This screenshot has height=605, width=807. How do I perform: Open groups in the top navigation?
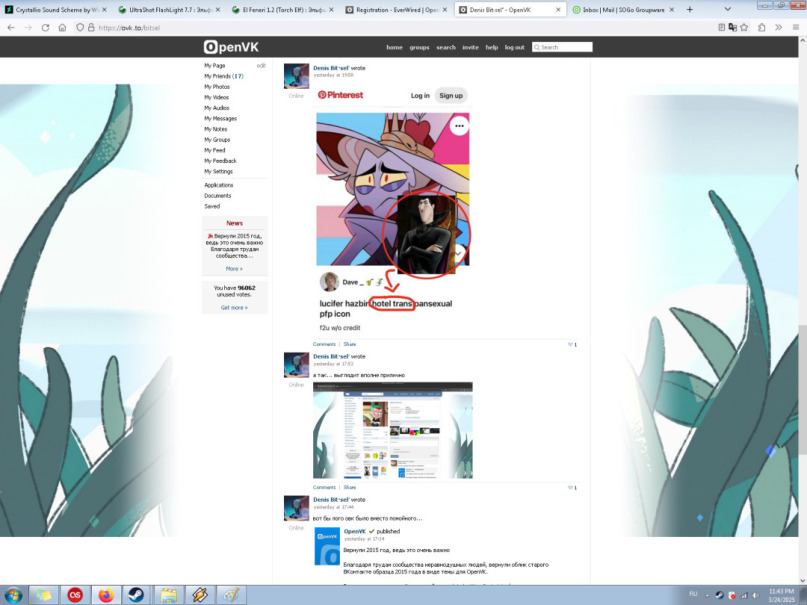tap(419, 47)
